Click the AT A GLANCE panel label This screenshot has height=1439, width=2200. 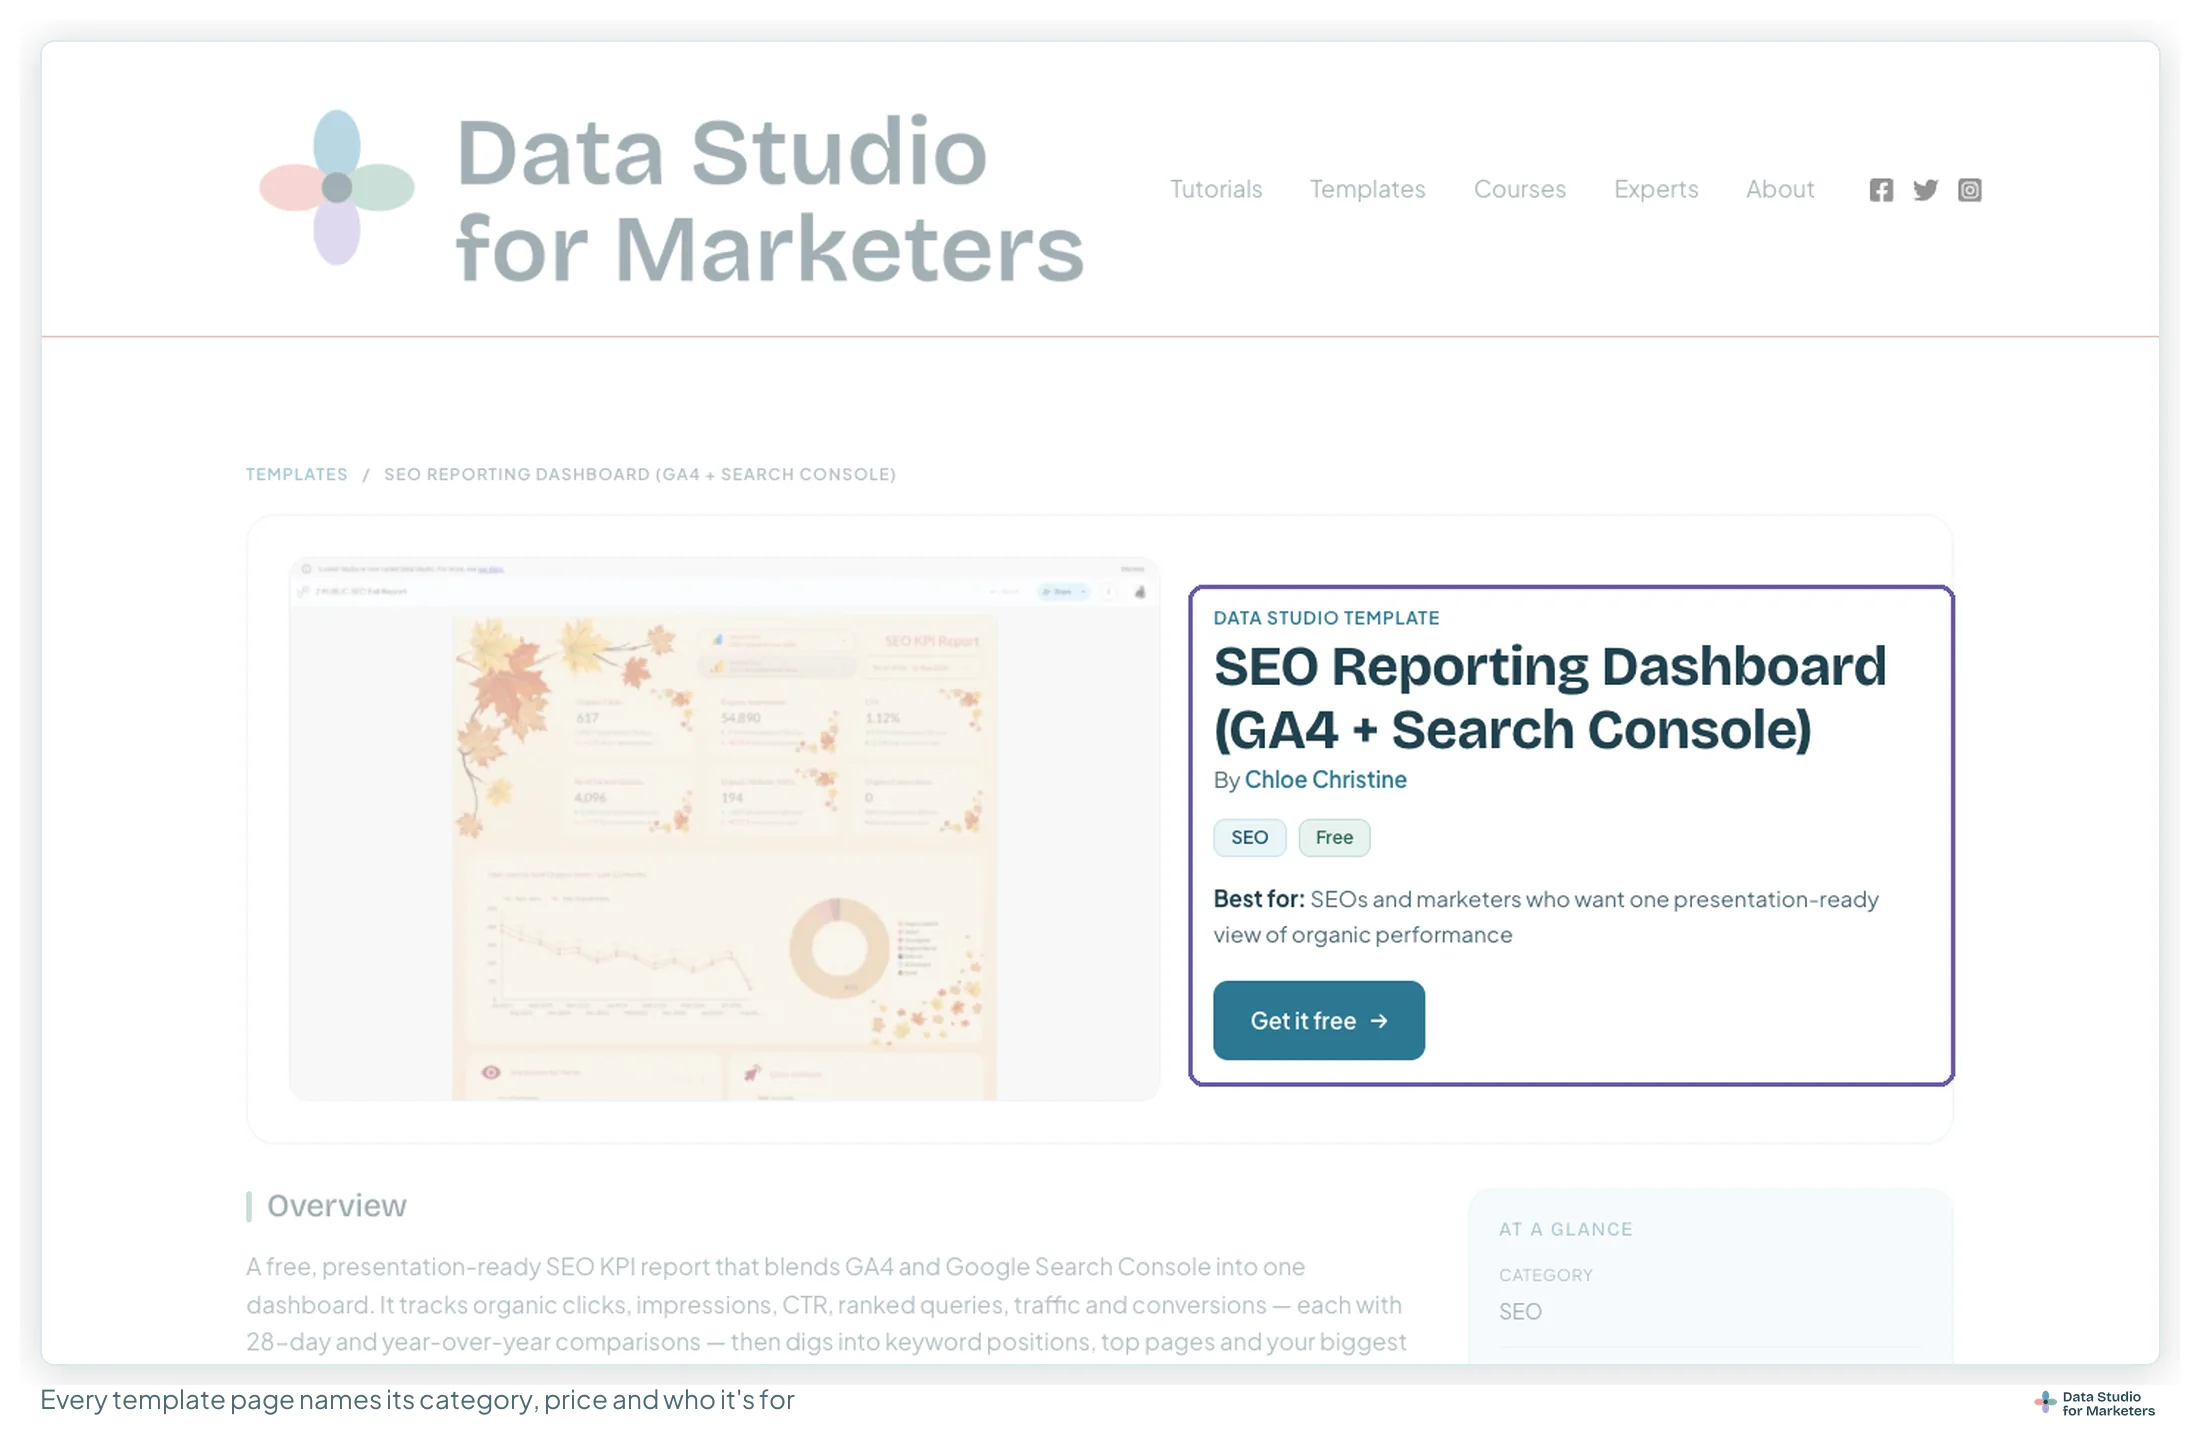click(1565, 1230)
